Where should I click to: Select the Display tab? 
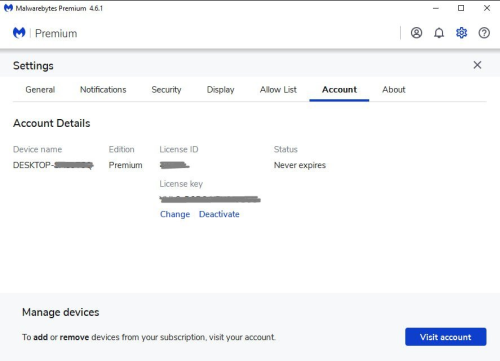[221, 90]
